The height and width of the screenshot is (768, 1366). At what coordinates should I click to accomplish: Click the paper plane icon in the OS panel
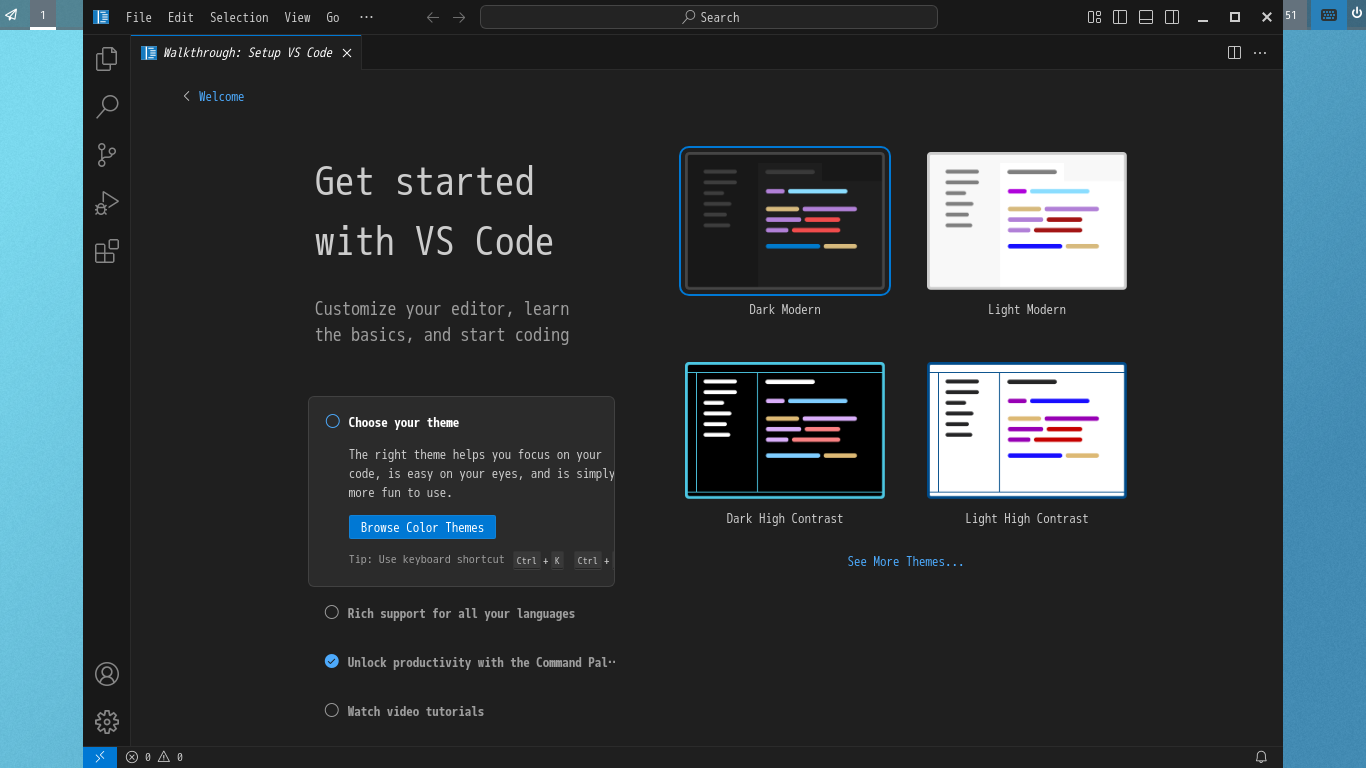[x=11, y=15]
